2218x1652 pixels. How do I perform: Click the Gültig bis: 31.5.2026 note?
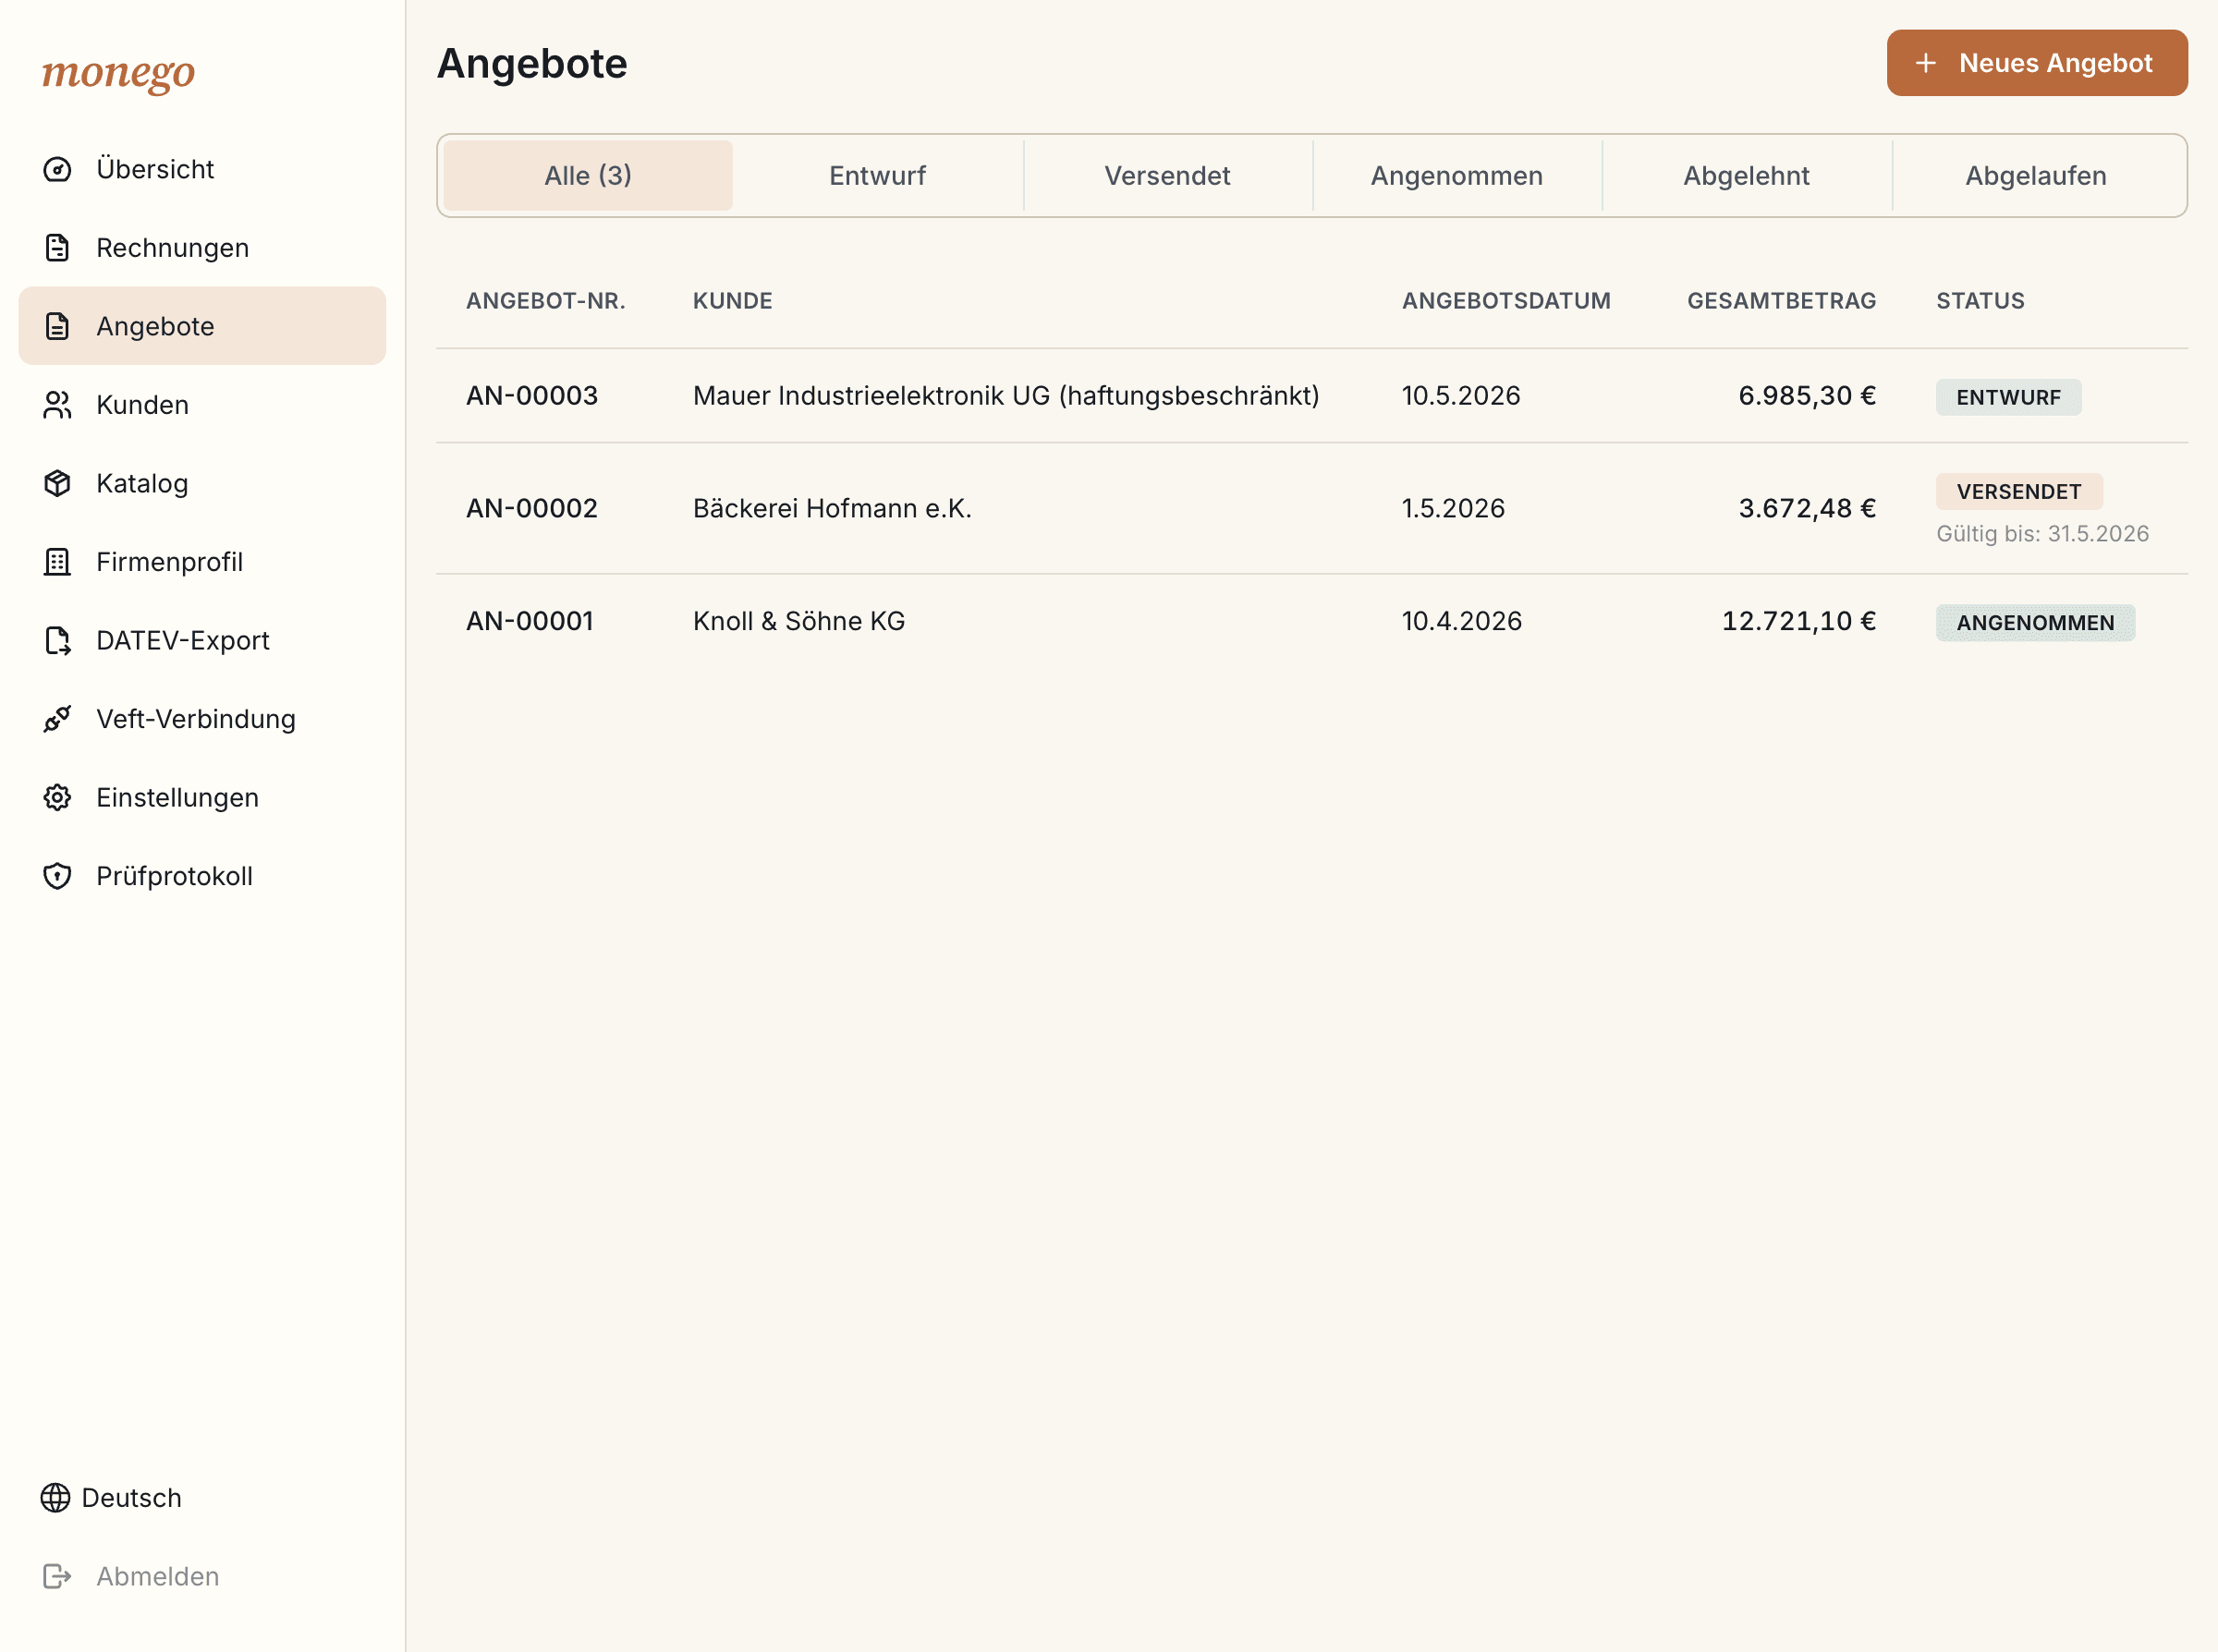2042,534
